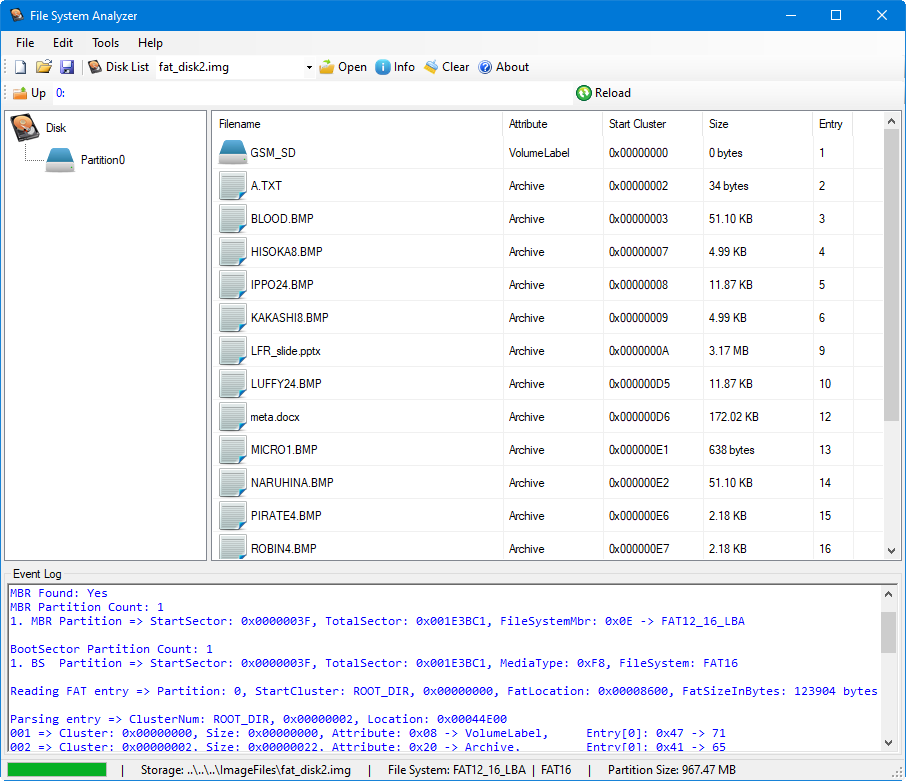
Task: Click the GSM_SD volume label icon
Action: coord(233,153)
